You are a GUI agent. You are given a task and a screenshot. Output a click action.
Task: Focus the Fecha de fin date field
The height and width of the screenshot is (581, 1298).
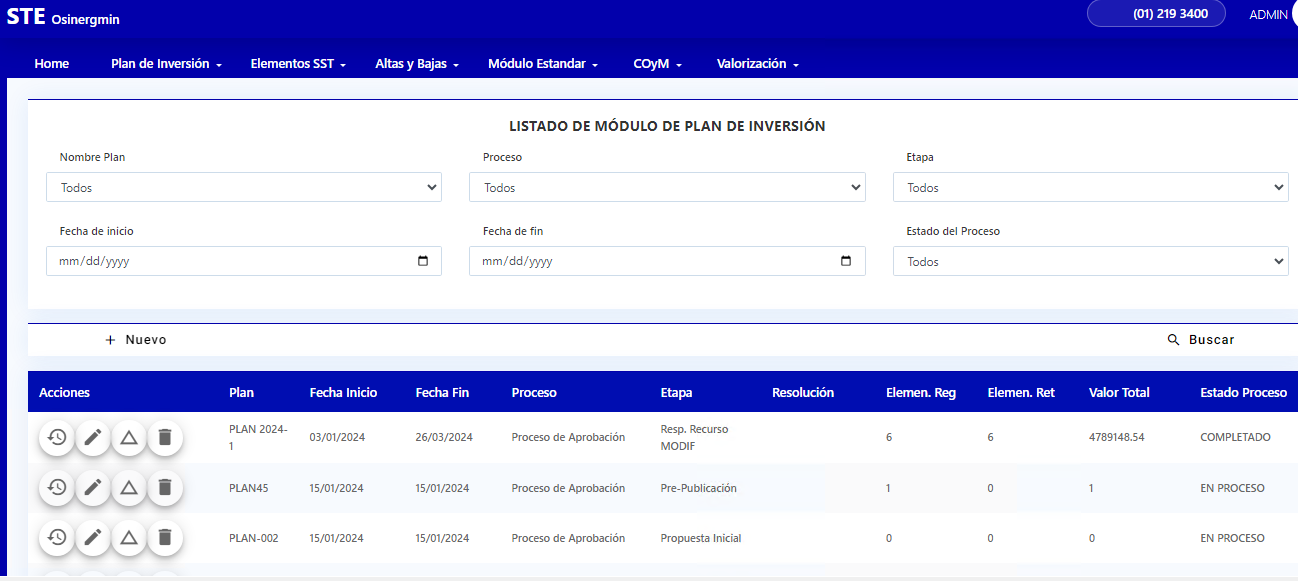click(667, 261)
